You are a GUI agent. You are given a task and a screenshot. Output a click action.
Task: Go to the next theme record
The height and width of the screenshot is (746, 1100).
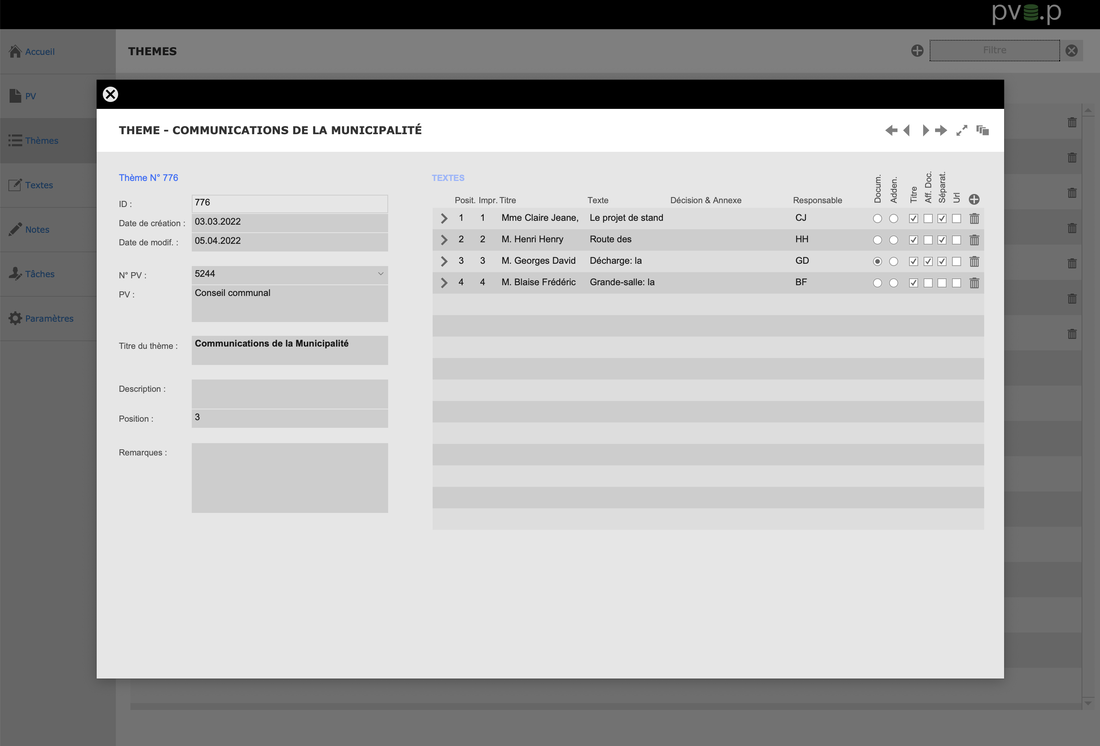(925, 131)
